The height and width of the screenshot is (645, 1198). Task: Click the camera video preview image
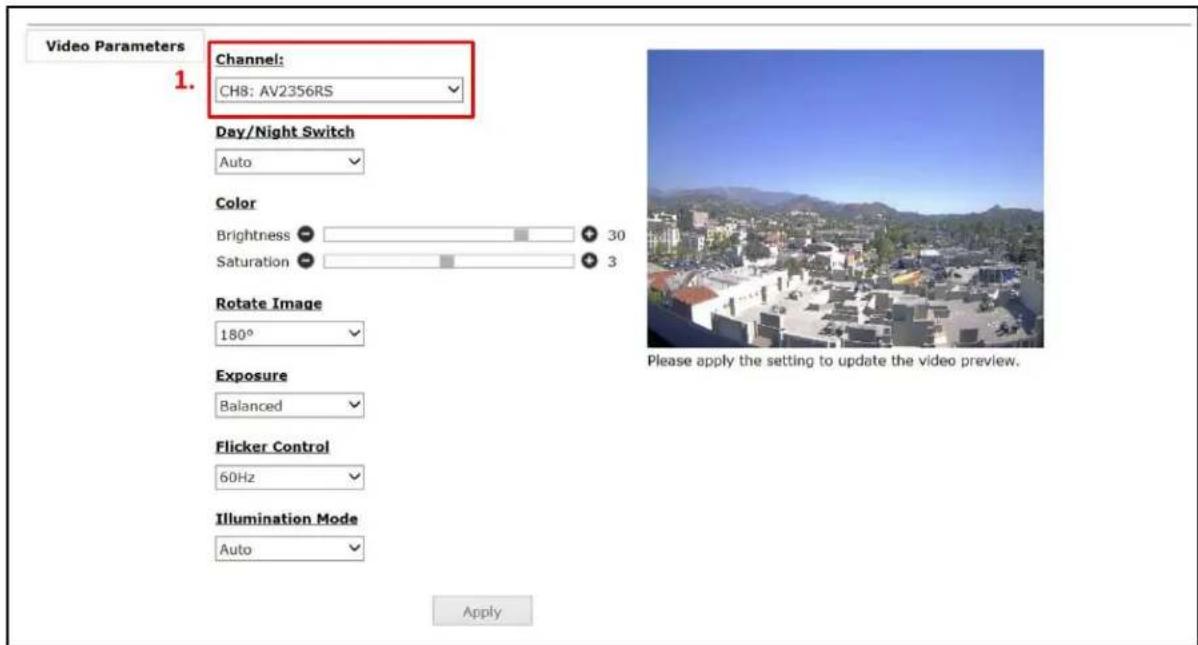845,199
